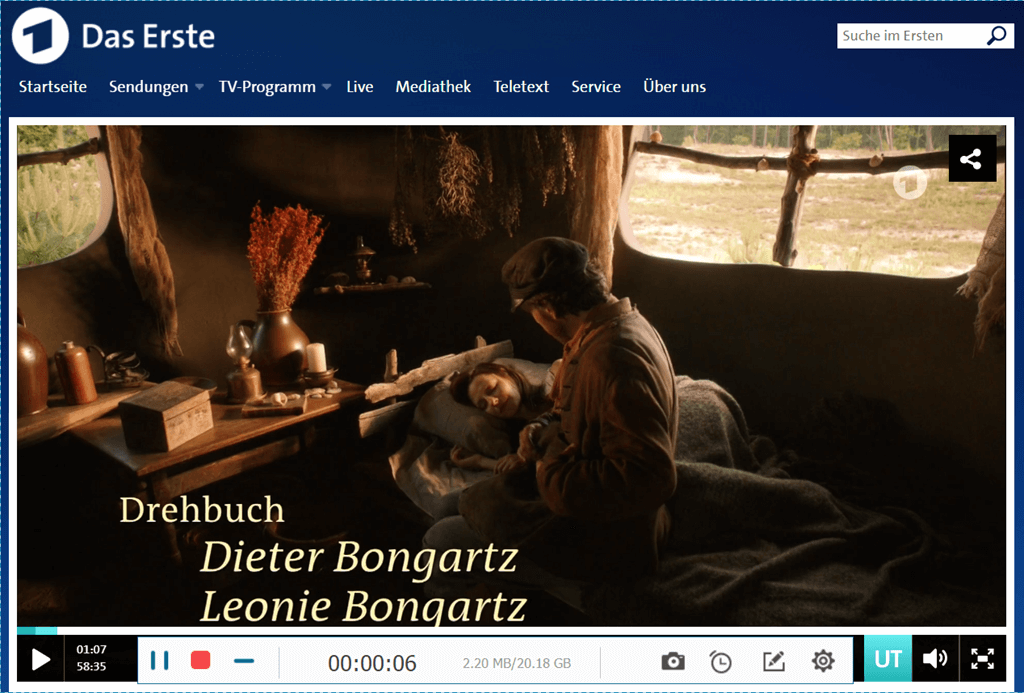Open the Über uns page
This screenshot has width=1024, height=693.
pyautogui.click(x=675, y=87)
